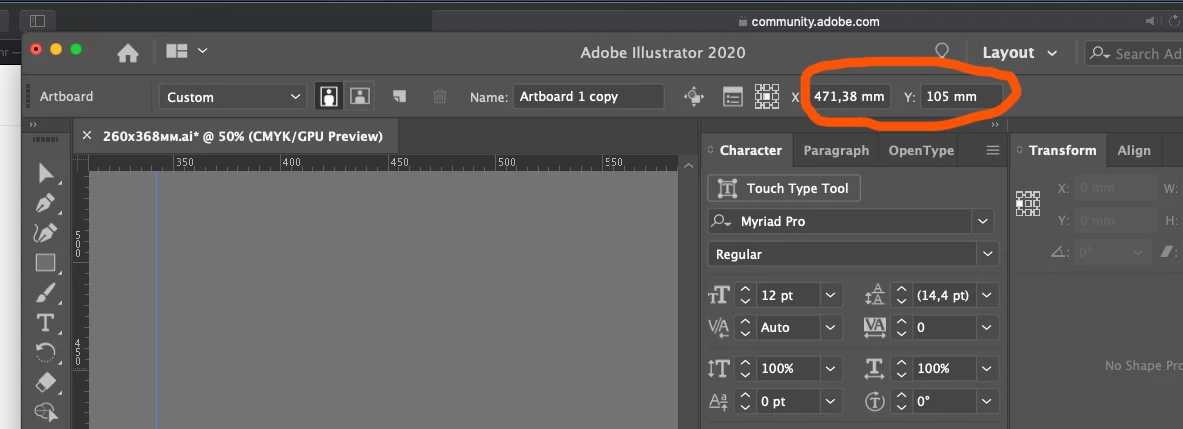Select the Paintbrush tool

point(45,293)
